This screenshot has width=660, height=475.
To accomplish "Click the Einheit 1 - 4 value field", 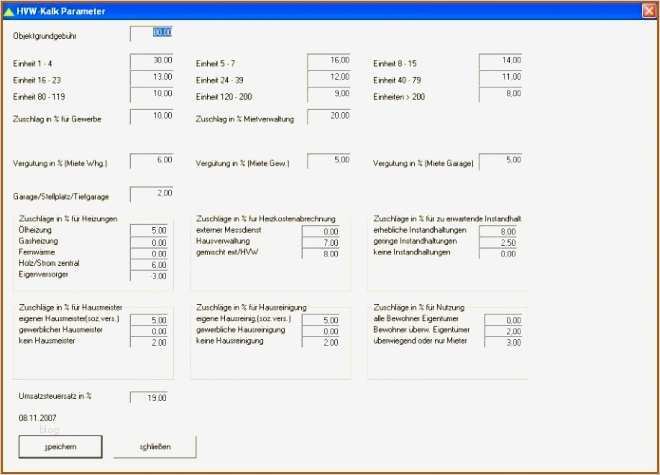I will point(152,61).
